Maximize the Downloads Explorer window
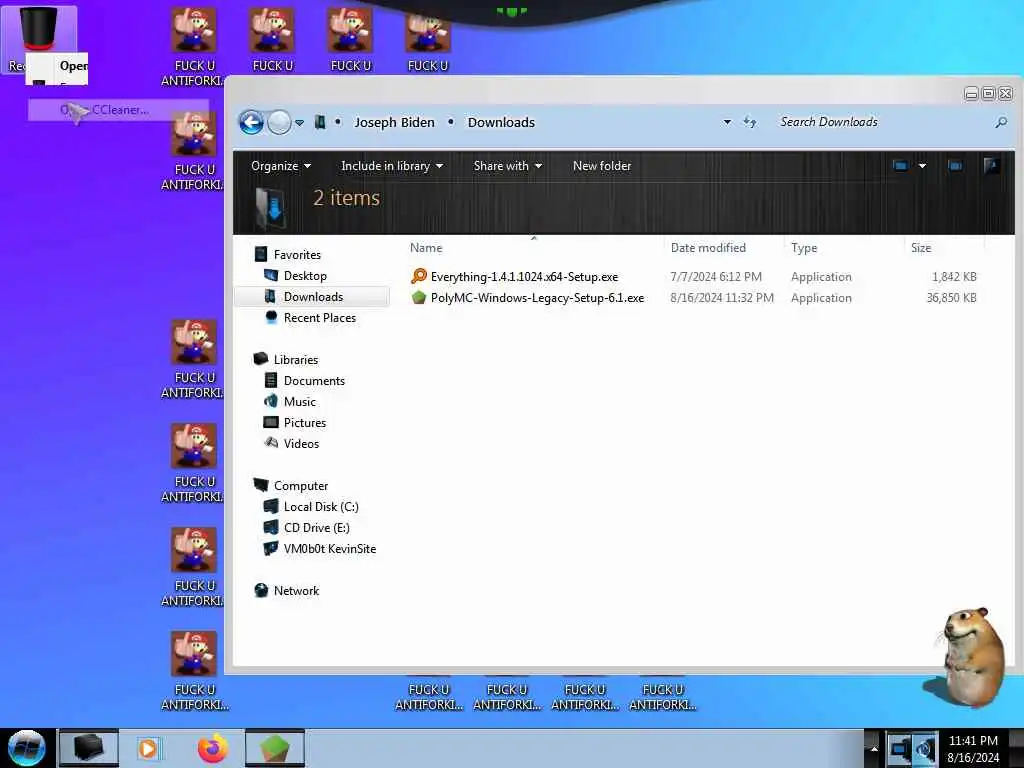The height and width of the screenshot is (768, 1024). click(988, 93)
